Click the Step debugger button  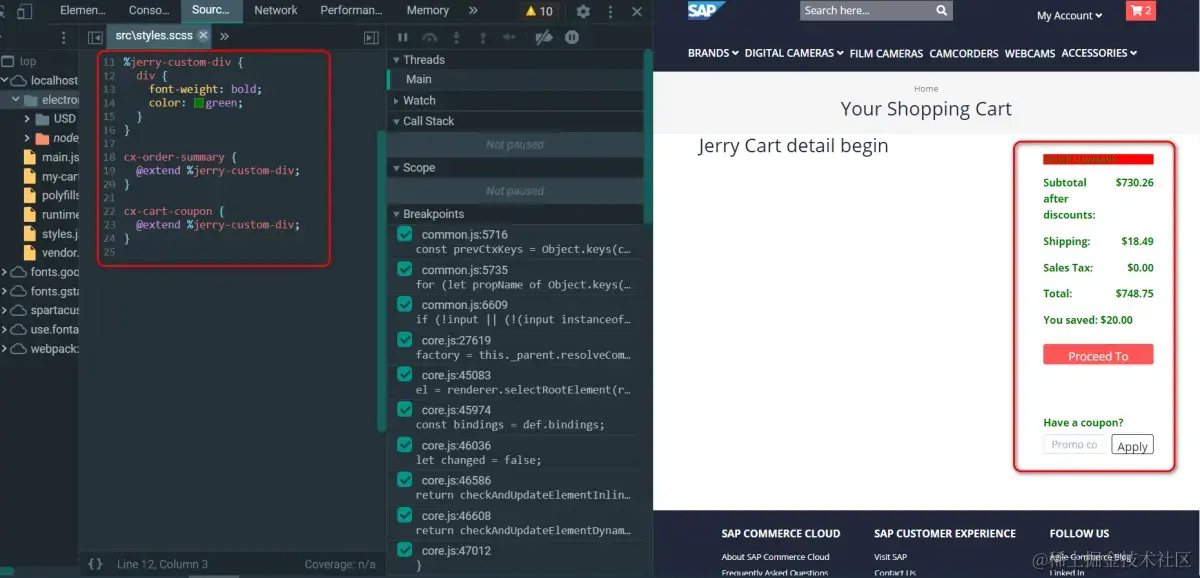[x=509, y=37]
